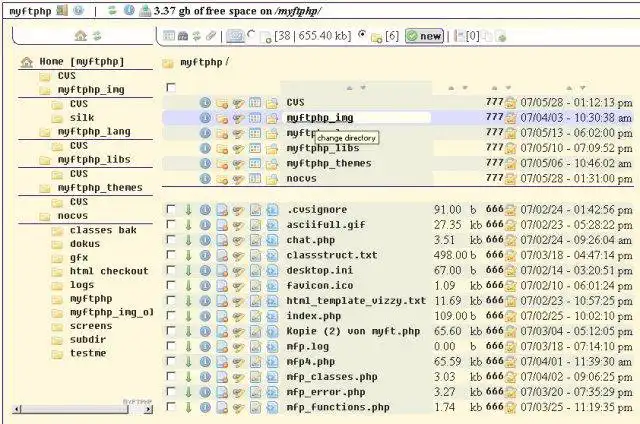Screen dimensions: 640x424
Task: Click the green download arrow for chat.php
Action: 188,240
